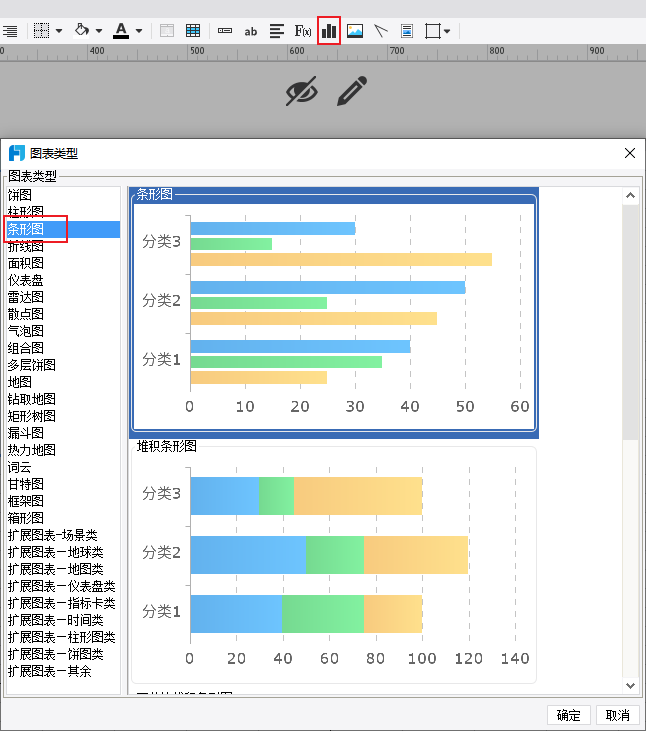Select 扩展图表-其余 in the list
This screenshot has height=731, width=646.
(x=63, y=671)
